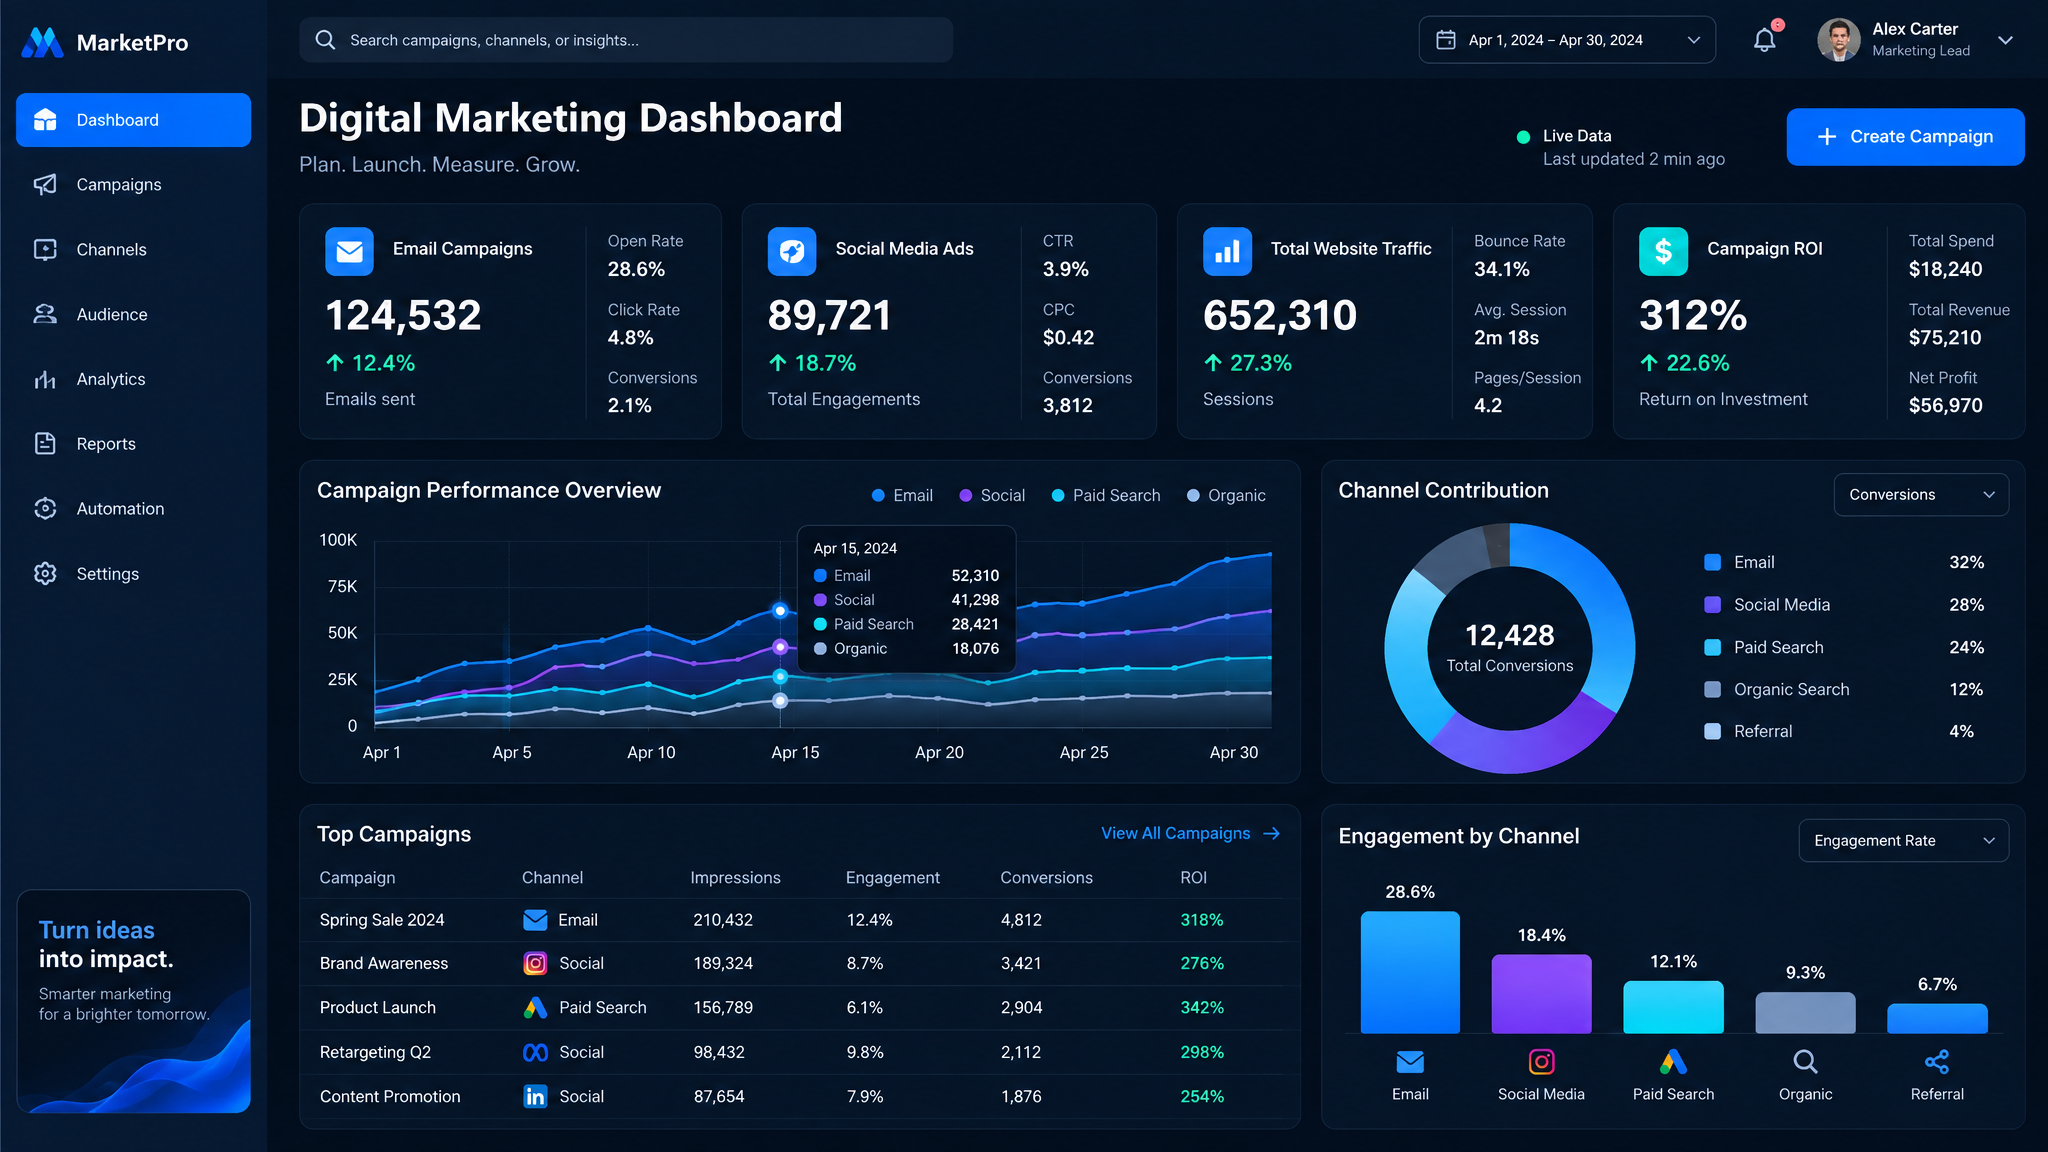
Task: Expand the user profile menu chevron
Action: coord(2005,40)
